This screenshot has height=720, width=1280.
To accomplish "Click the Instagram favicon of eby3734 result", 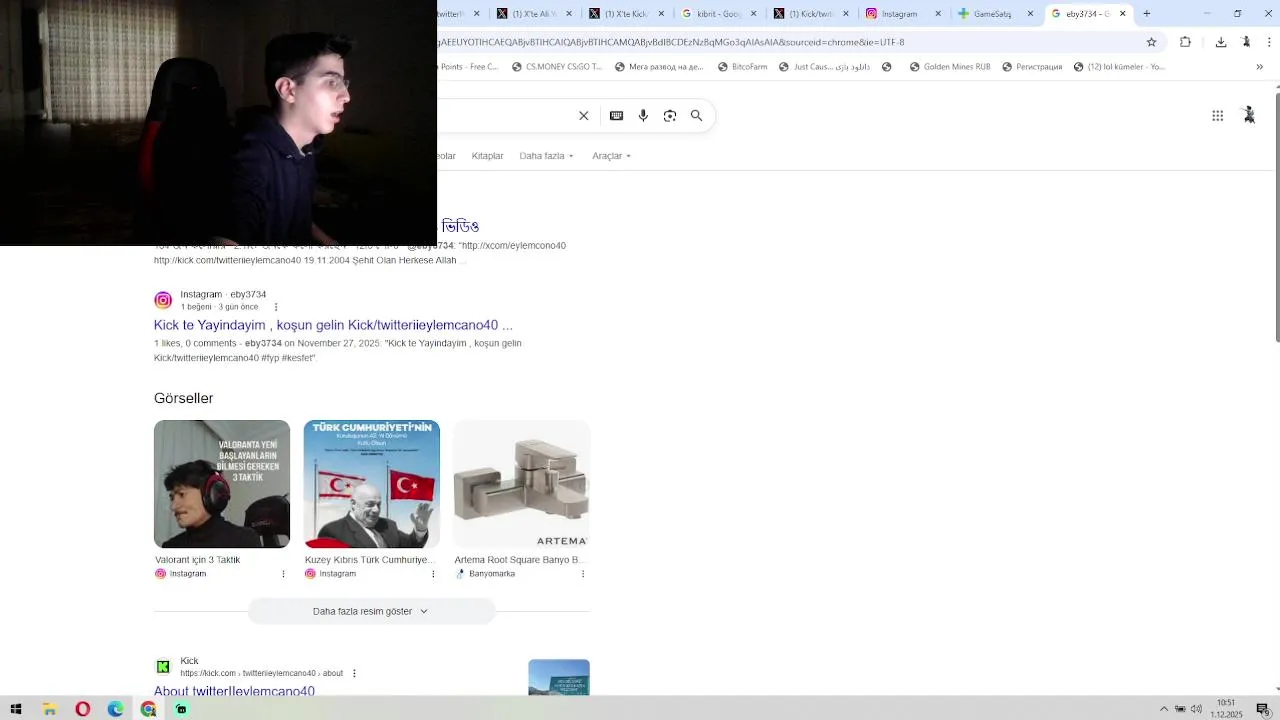I will 163,300.
